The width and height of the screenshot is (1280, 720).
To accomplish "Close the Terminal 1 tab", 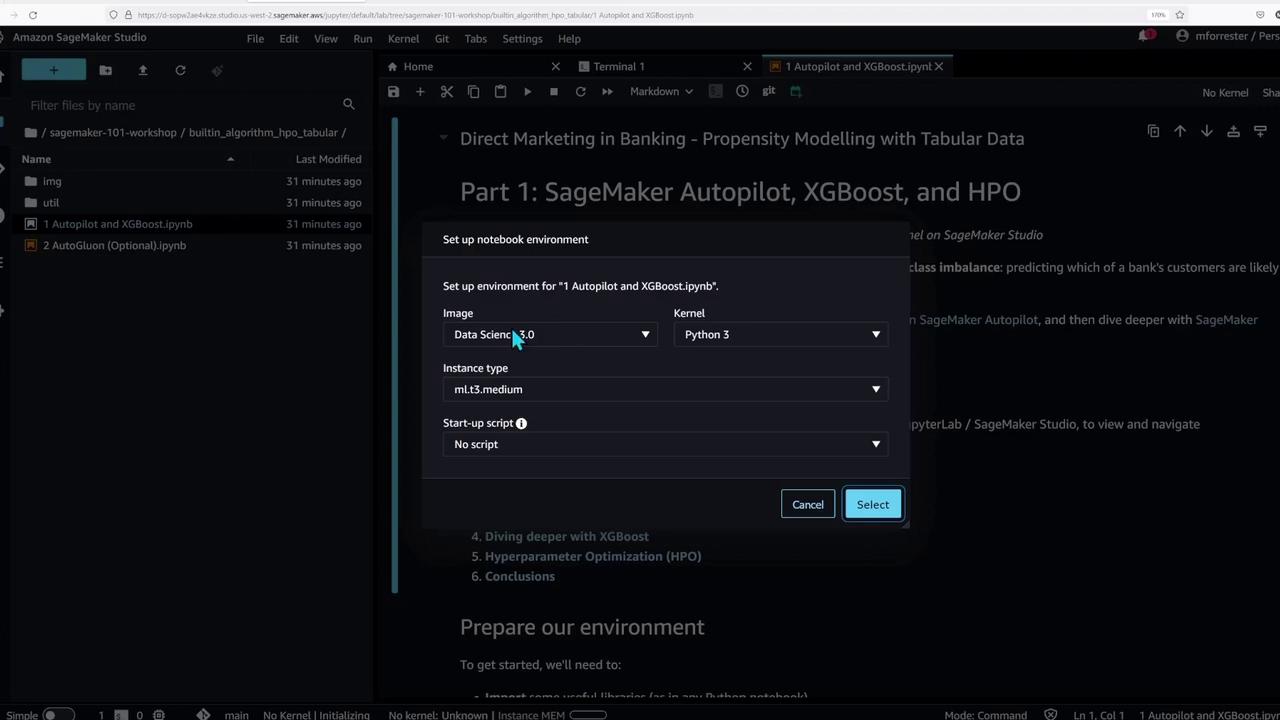I will coord(747,66).
